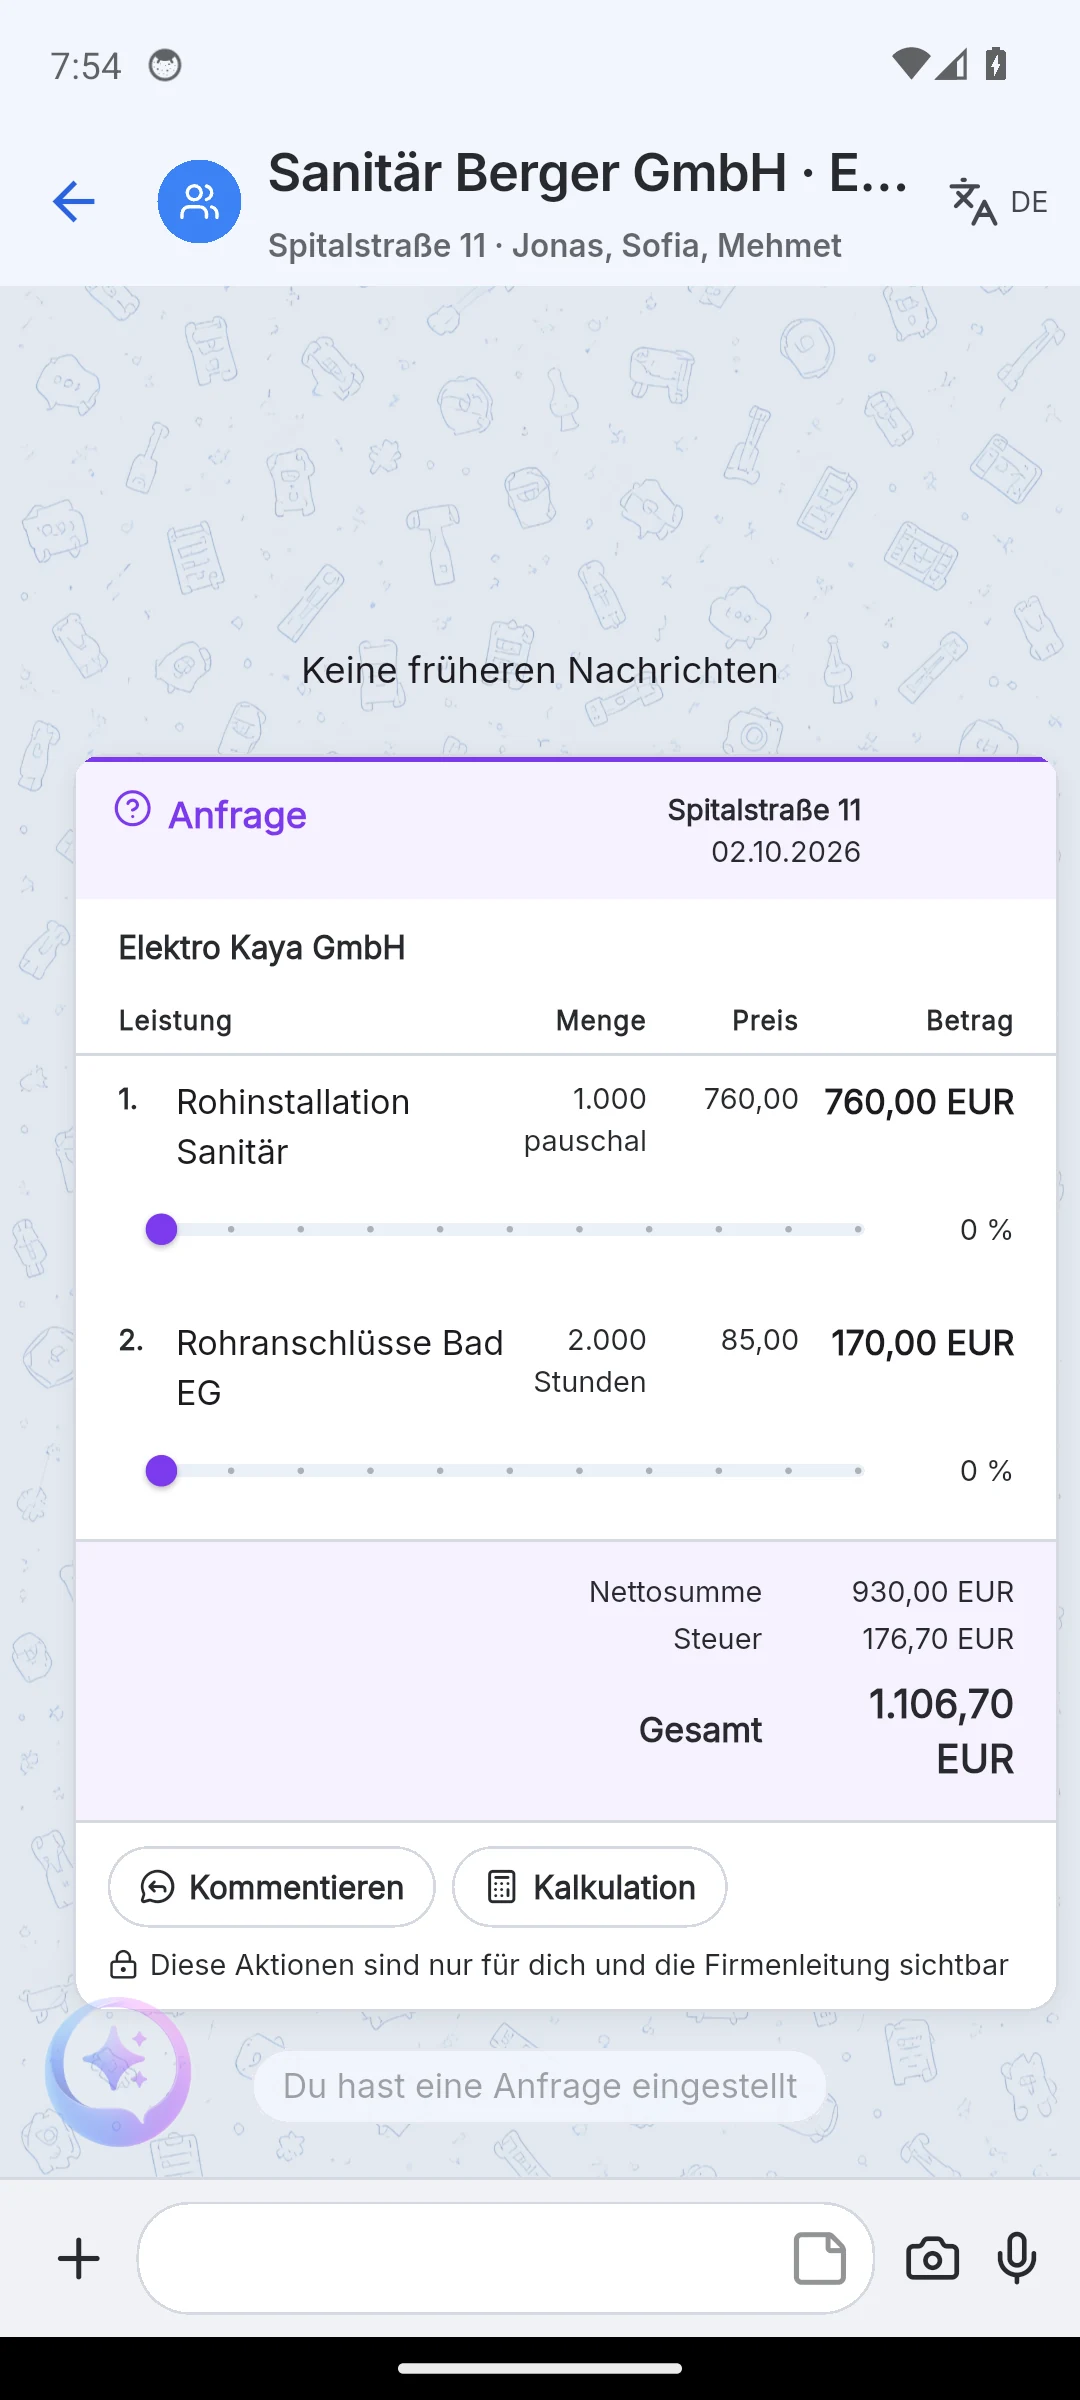
Task: Tap the cellular signal status icon
Action: coord(951,64)
